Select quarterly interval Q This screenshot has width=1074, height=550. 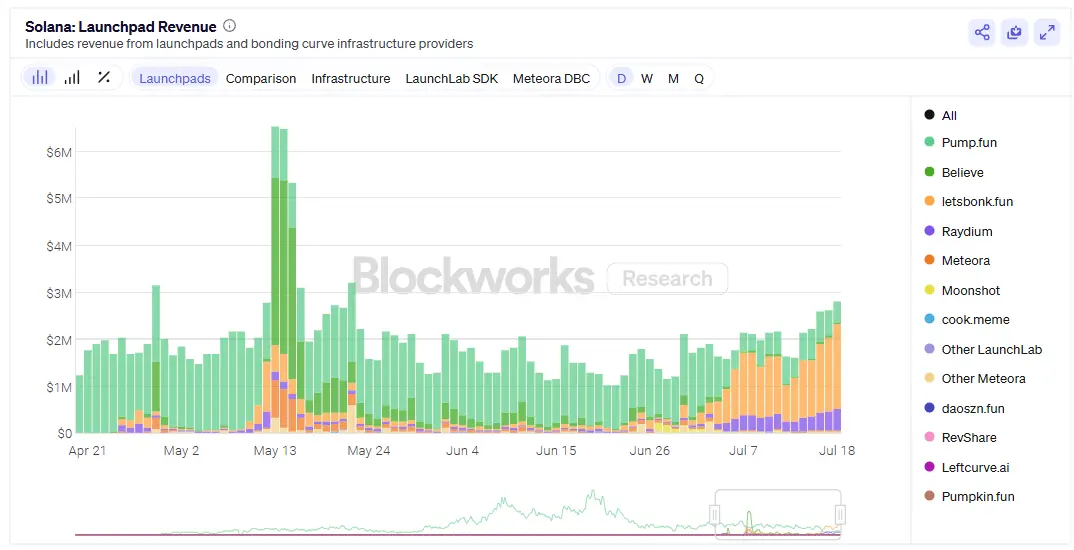(699, 78)
